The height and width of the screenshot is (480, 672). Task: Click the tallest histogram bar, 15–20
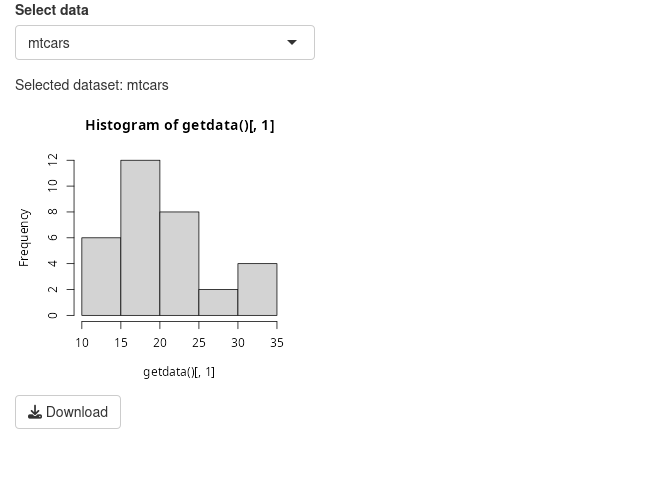pyautogui.click(x=140, y=238)
